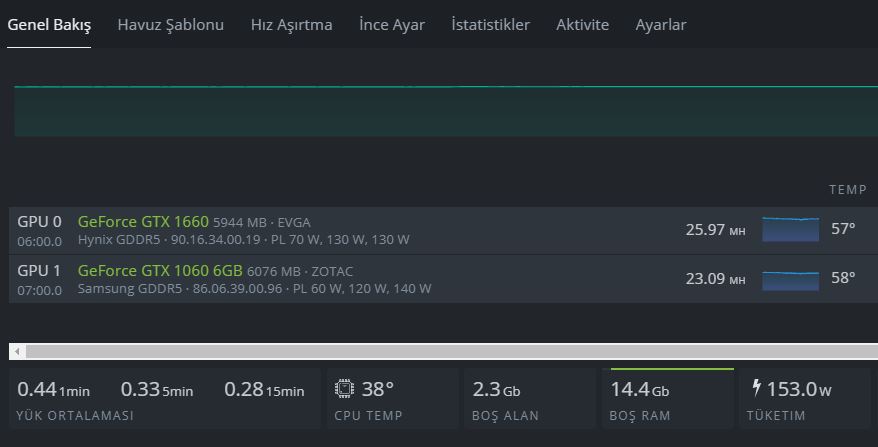Click the CPU chip icon
The width and height of the screenshot is (878, 447).
click(344, 388)
